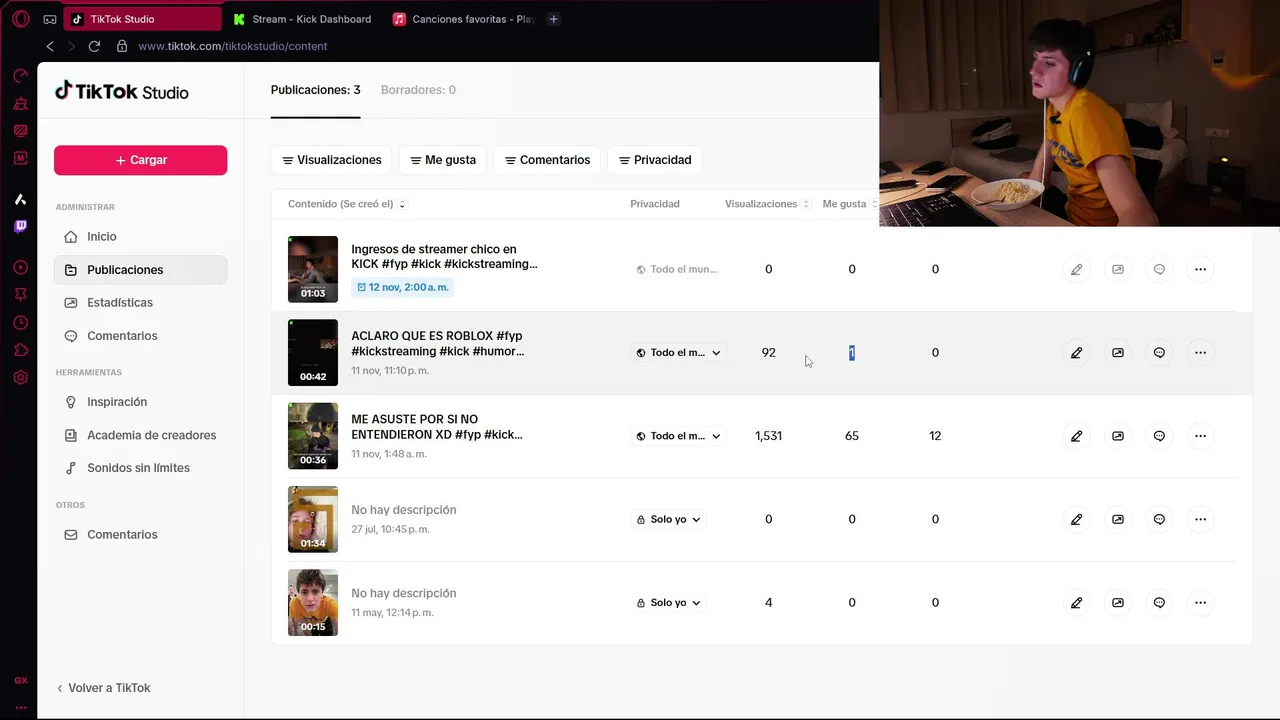Open Aria AI icon in sidebar

20,200
